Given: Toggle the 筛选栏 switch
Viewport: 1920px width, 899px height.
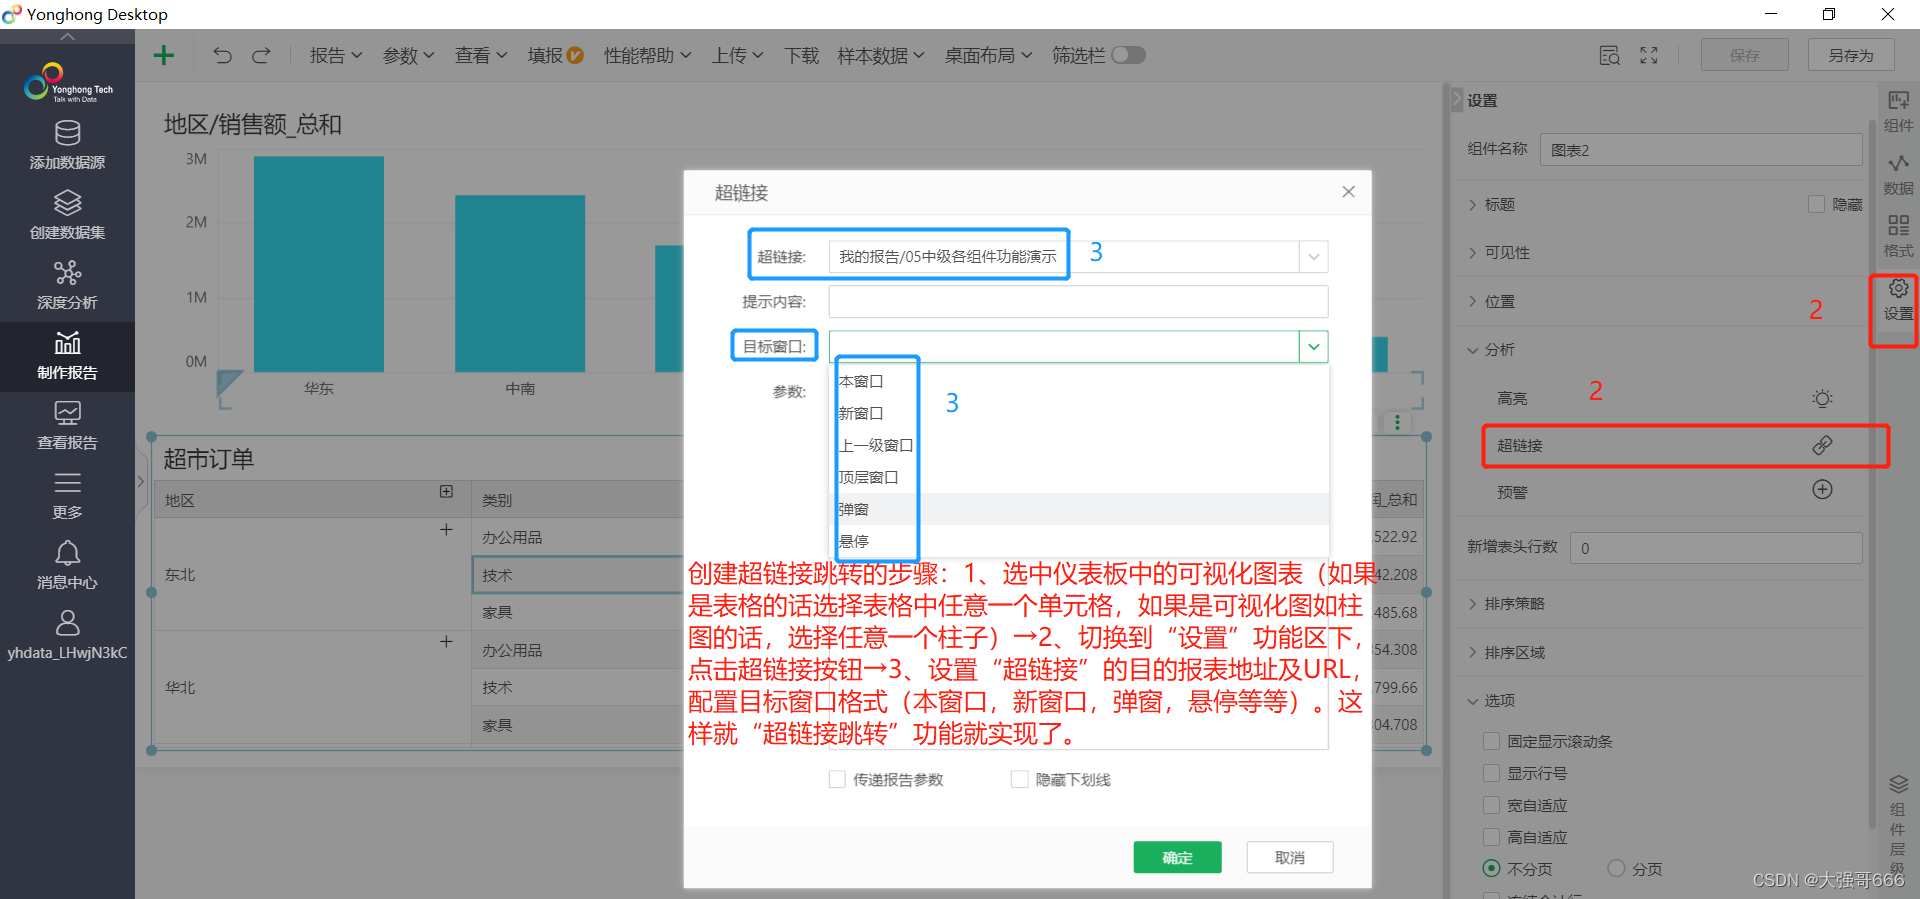Looking at the screenshot, I should pyautogui.click(x=1128, y=55).
